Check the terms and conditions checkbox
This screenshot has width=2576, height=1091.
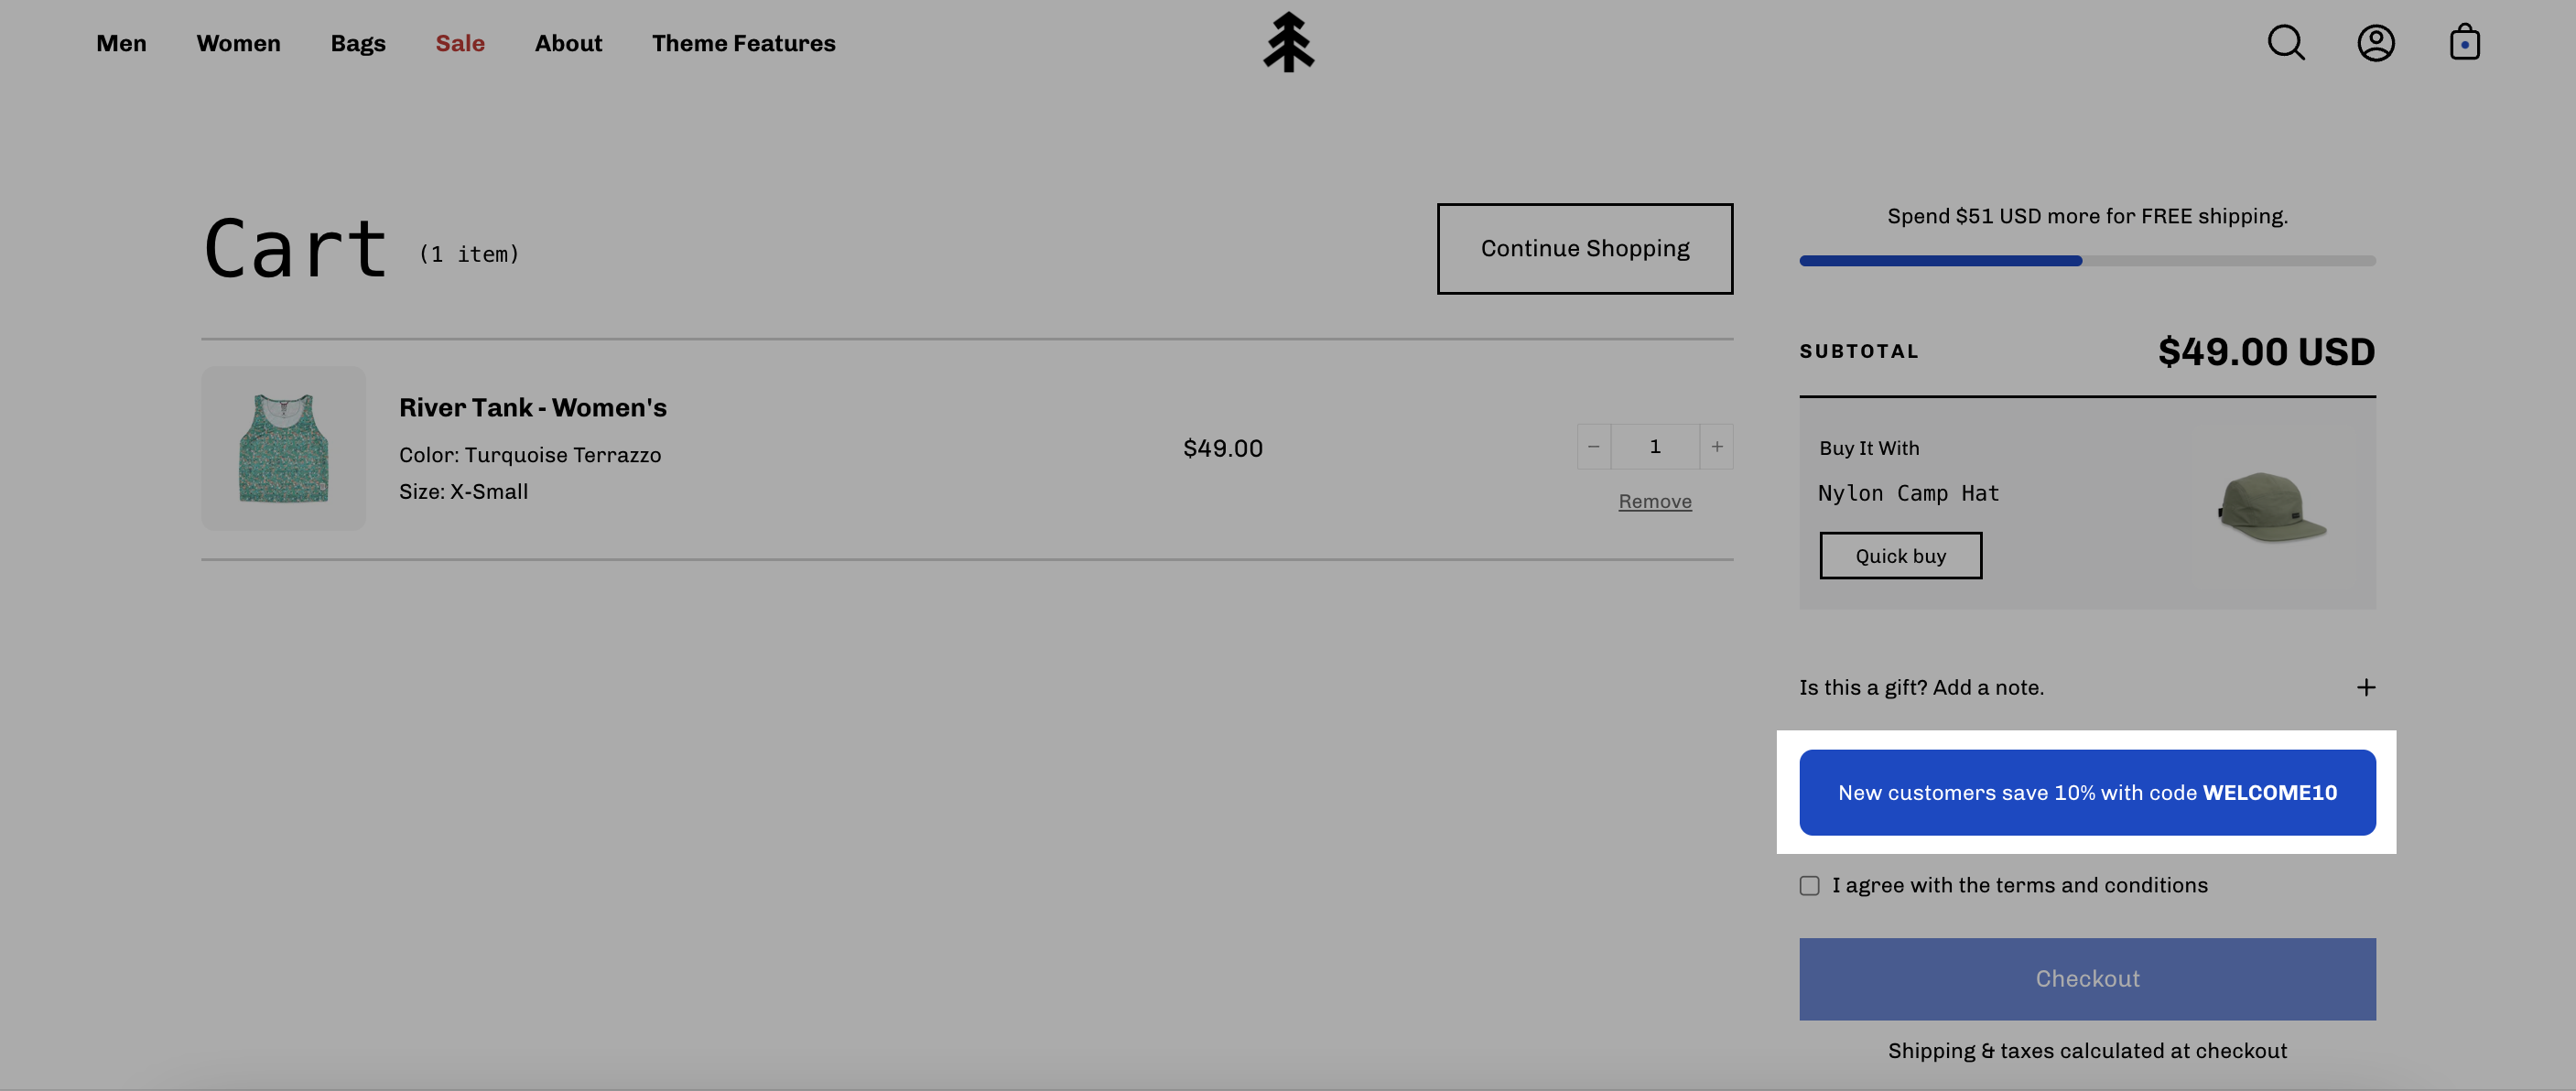tap(1809, 885)
